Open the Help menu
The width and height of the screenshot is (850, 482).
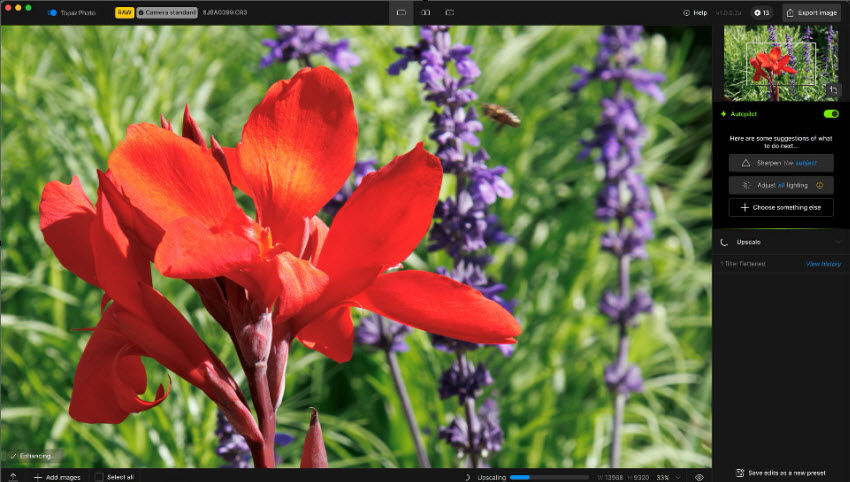click(695, 12)
